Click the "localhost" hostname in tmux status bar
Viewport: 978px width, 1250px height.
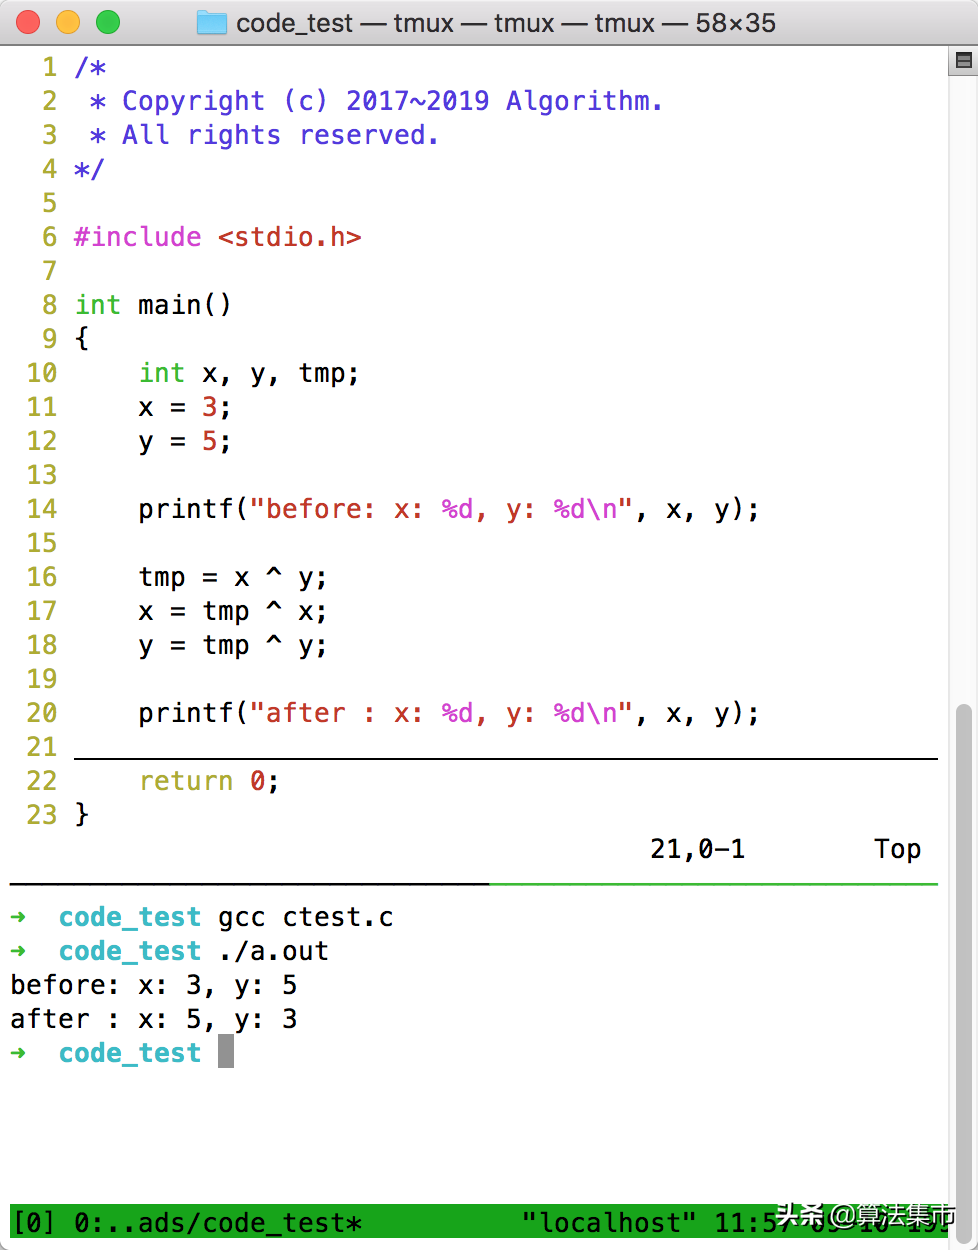(608, 1223)
